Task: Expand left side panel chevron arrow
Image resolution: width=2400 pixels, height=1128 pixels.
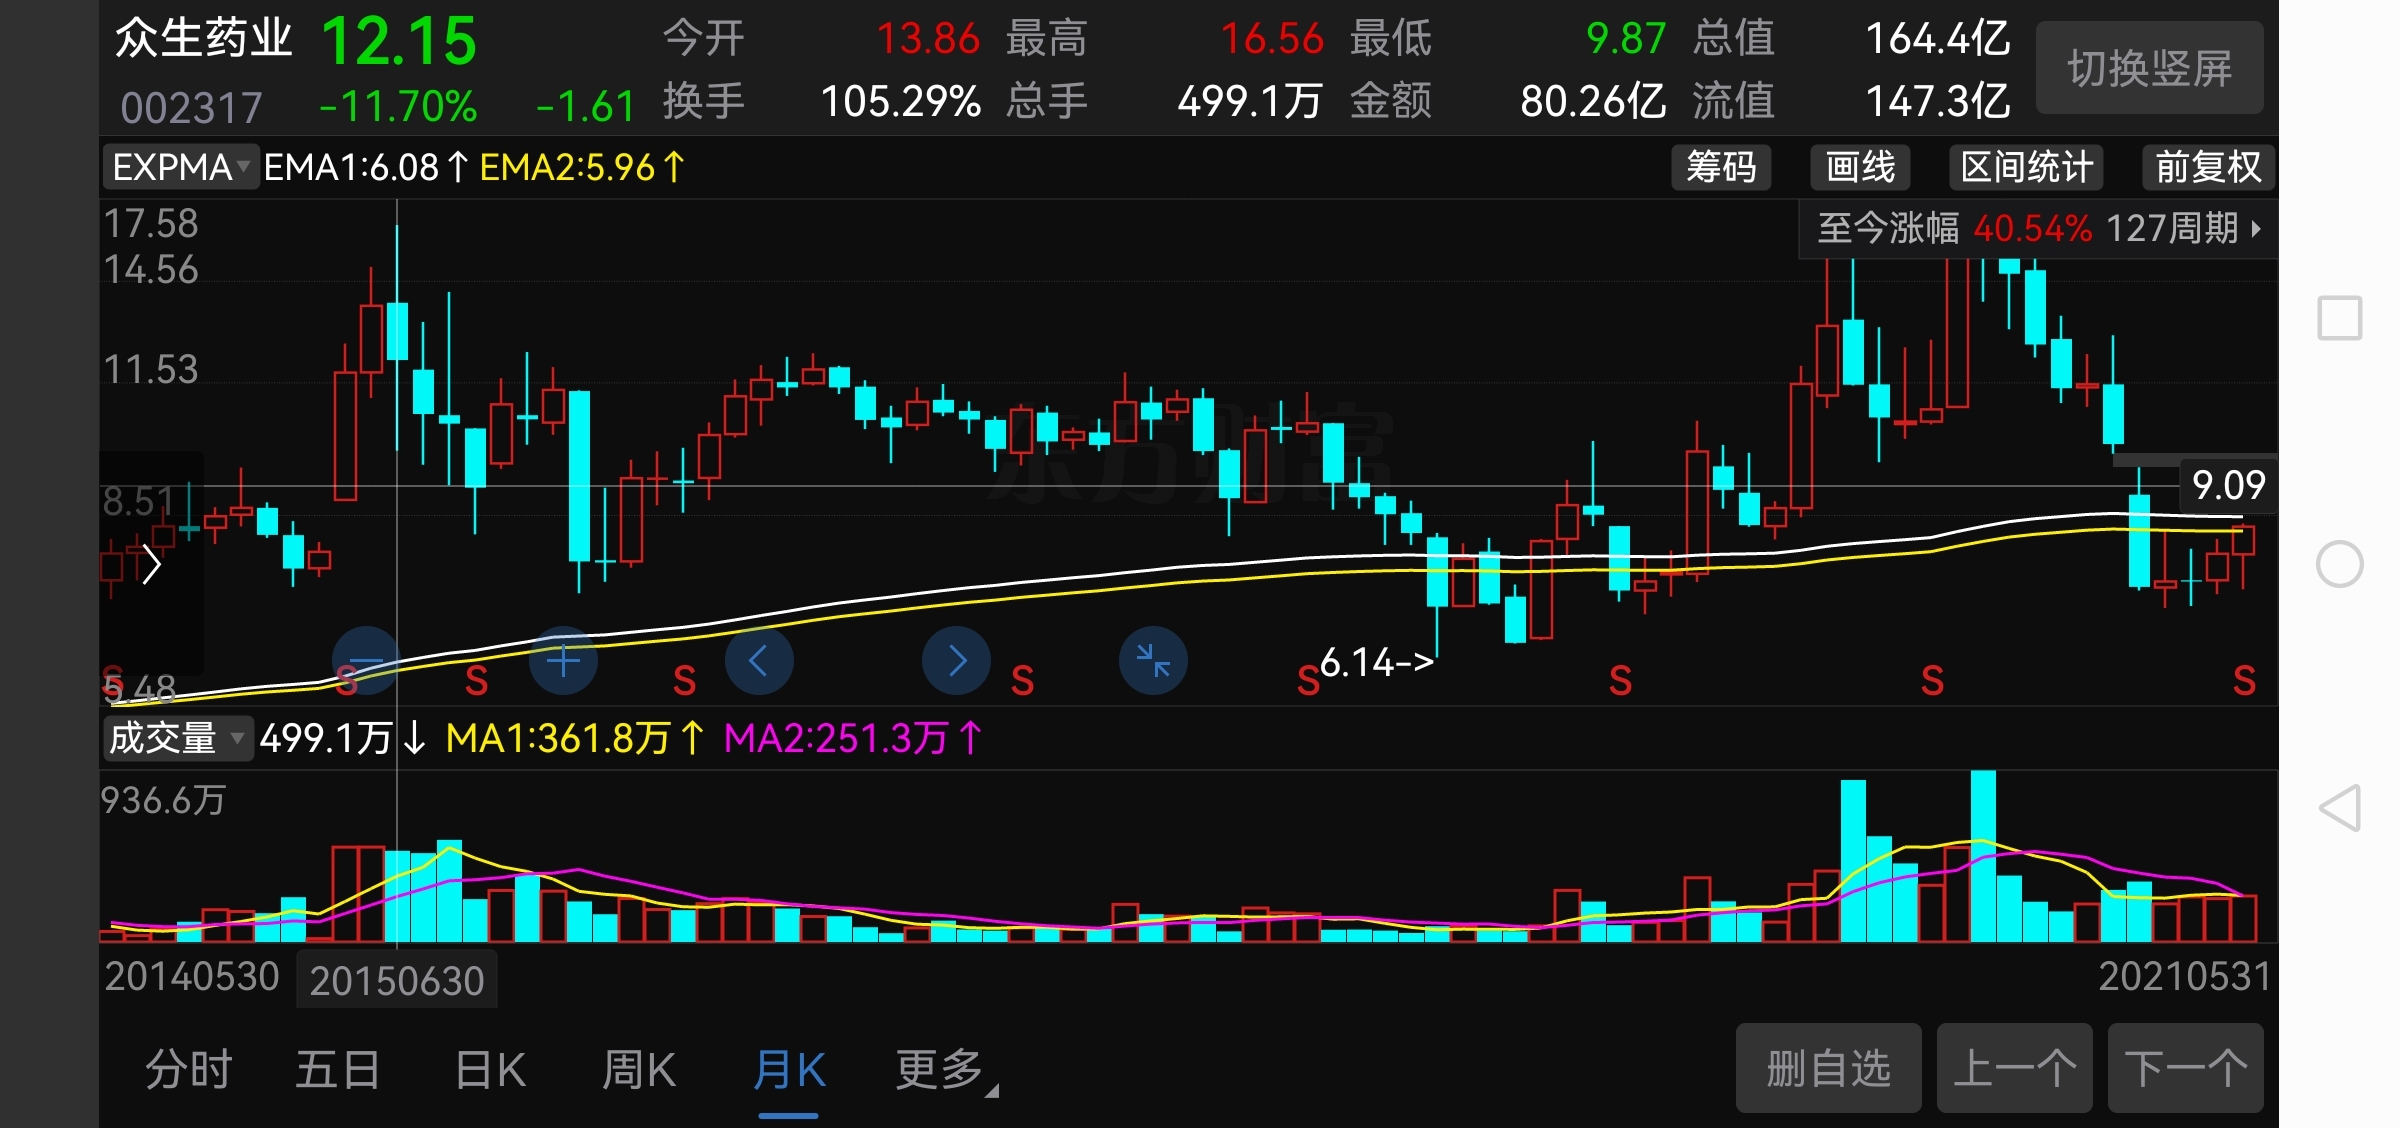Action: coord(151,564)
